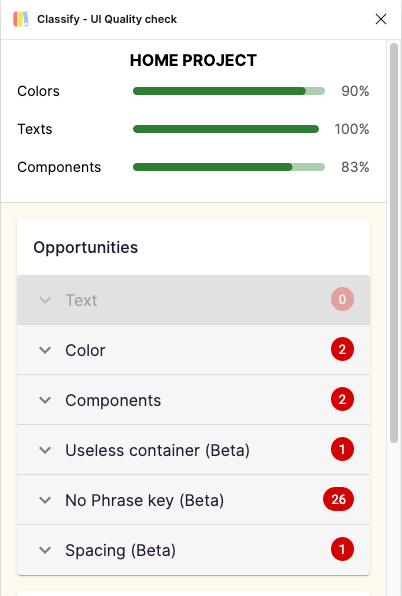Expand the Useless container (Beta) chevron
The image size is (402, 596).
pos(45,450)
